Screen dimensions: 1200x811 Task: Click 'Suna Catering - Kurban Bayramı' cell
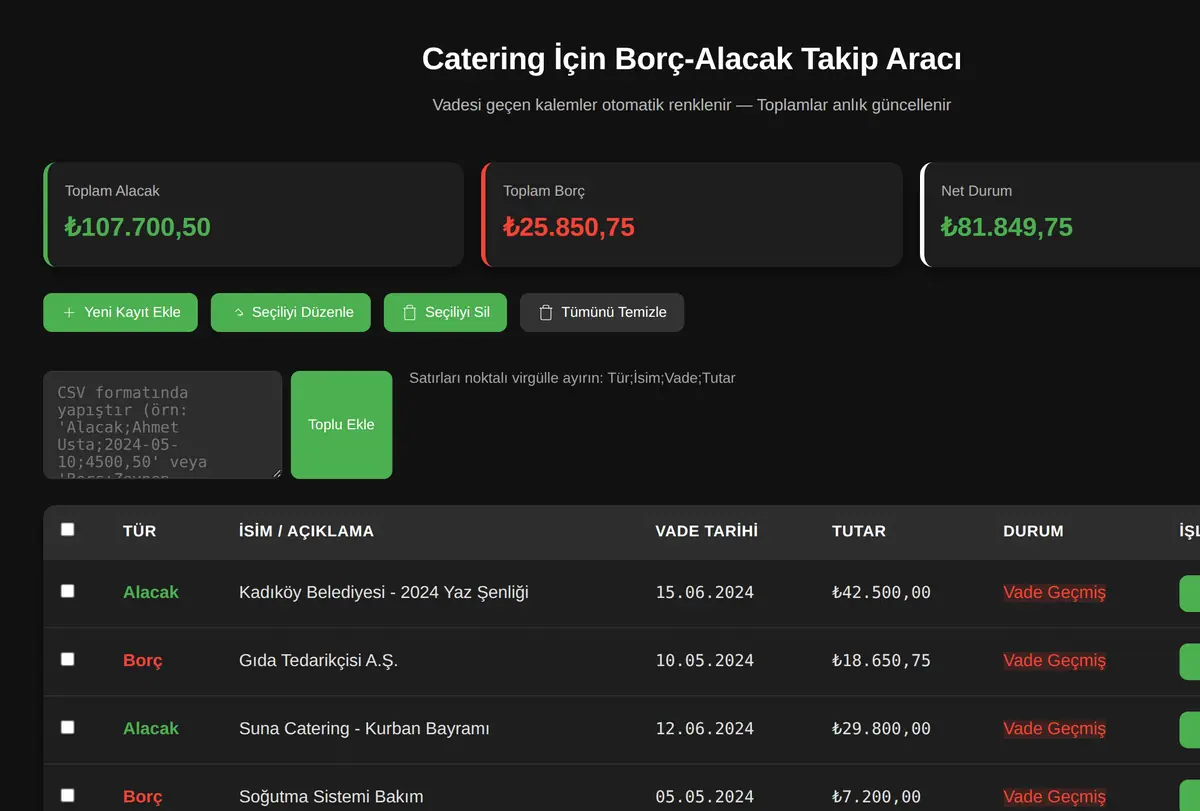pos(364,728)
